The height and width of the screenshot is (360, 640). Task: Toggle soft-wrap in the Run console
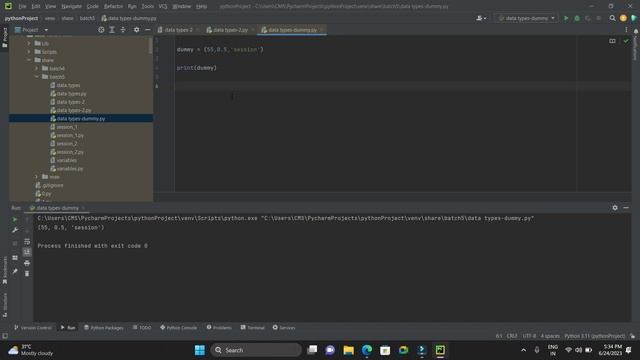pos(27,241)
